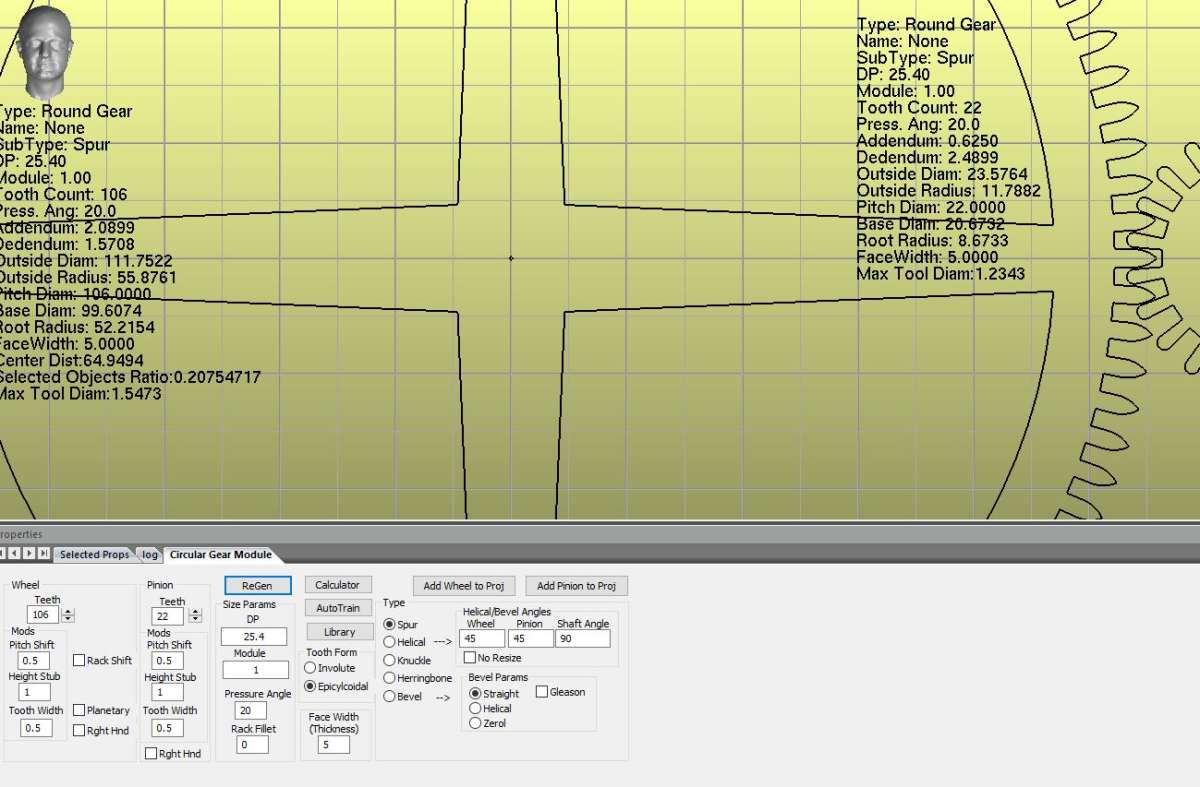The height and width of the screenshot is (787, 1200).
Task: Choose Knuckle gear type
Action: 390,660
